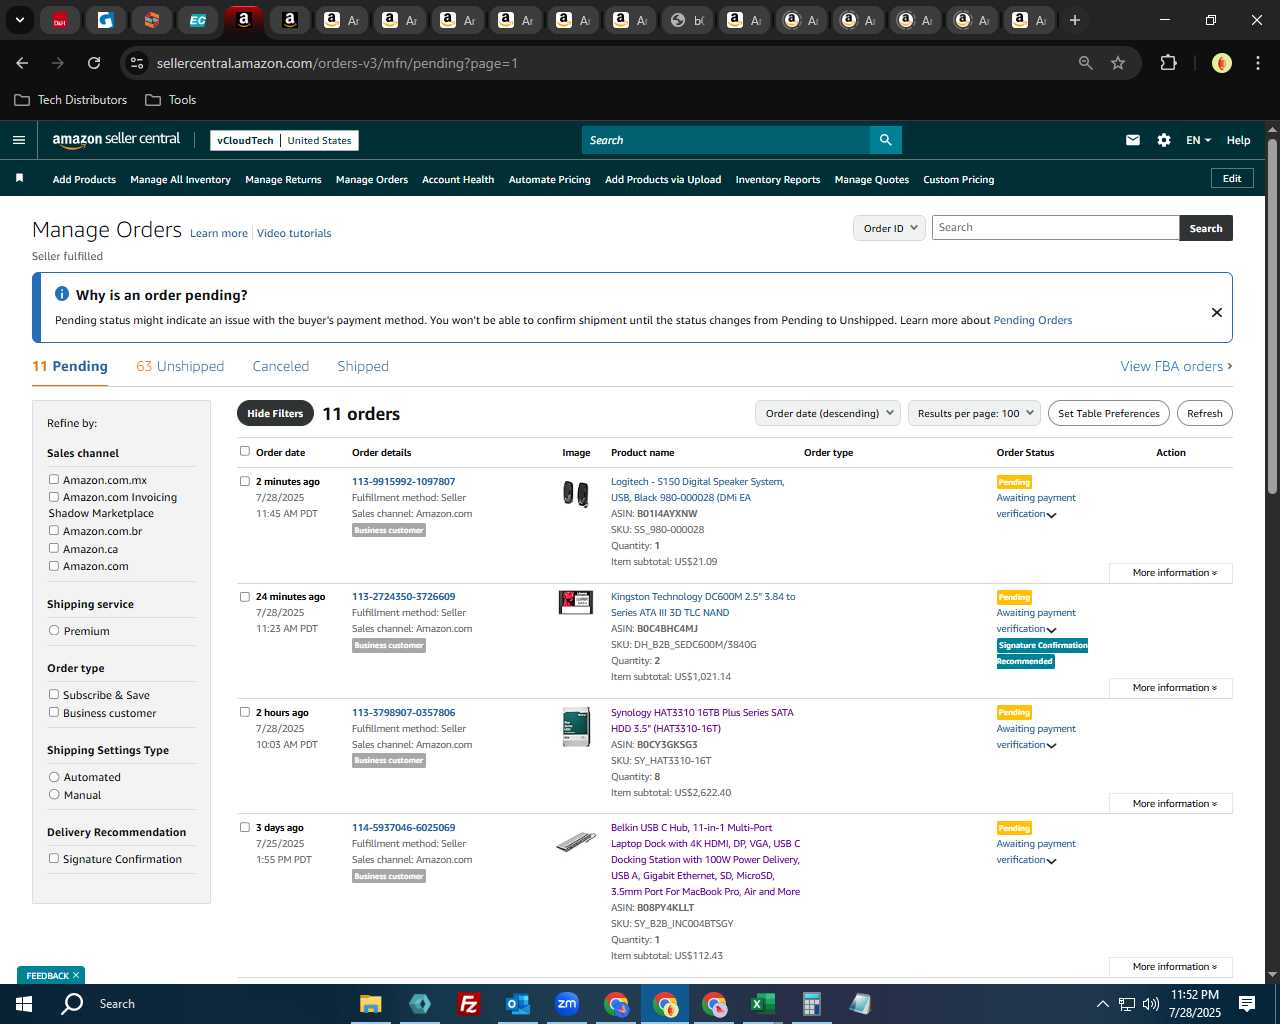Open Manage Orders menu item
1280x1024 pixels.
[x=372, y=180]
